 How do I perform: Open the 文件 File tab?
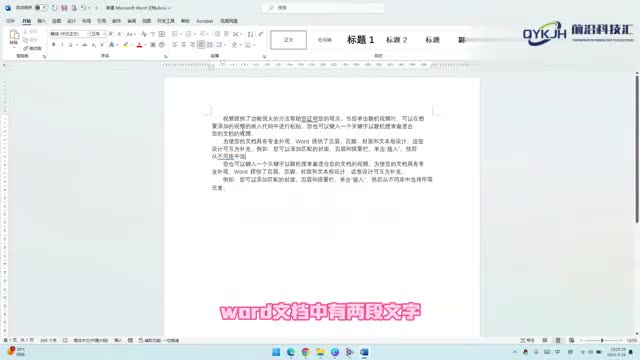pyautogui.click(x=11, y=21)
